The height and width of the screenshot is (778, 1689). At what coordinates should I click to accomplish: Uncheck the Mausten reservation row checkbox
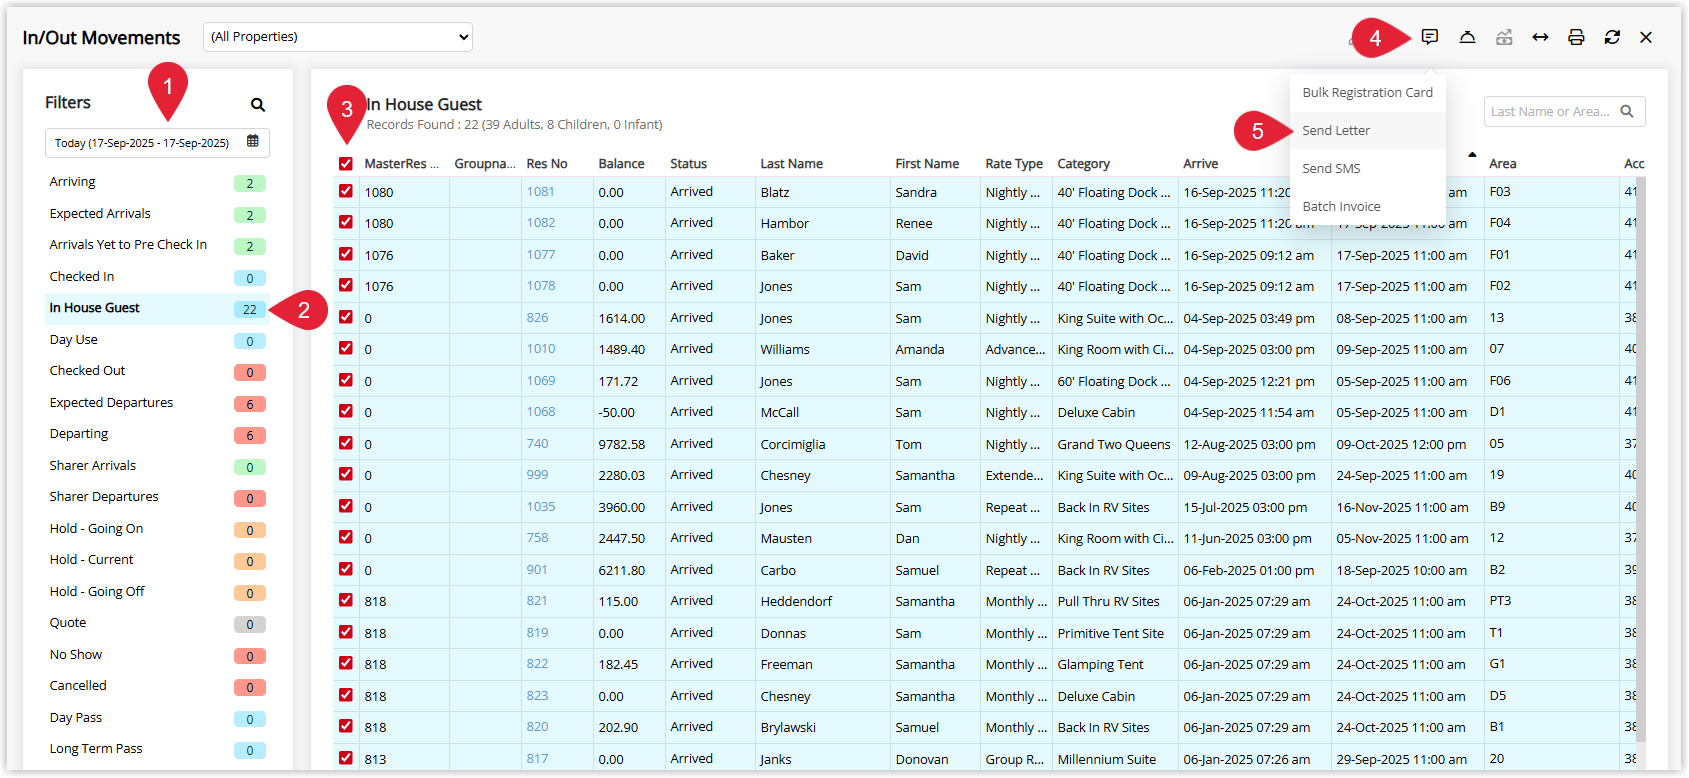(346, 537)
